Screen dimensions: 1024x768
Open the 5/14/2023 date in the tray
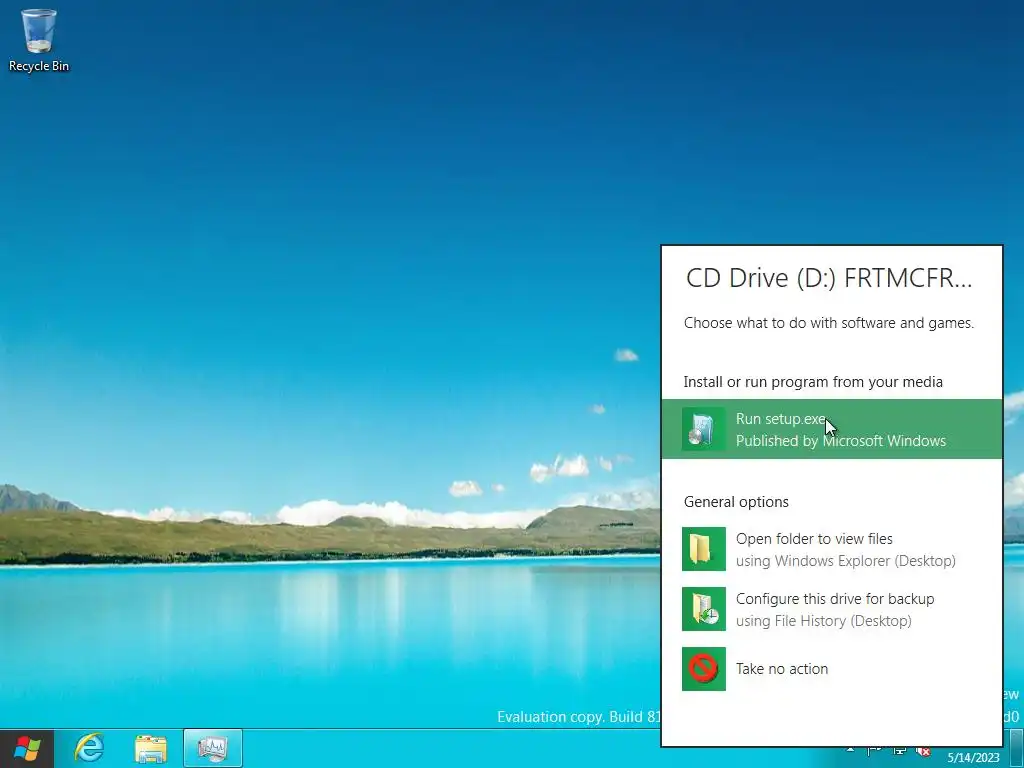tap(973, 758)
